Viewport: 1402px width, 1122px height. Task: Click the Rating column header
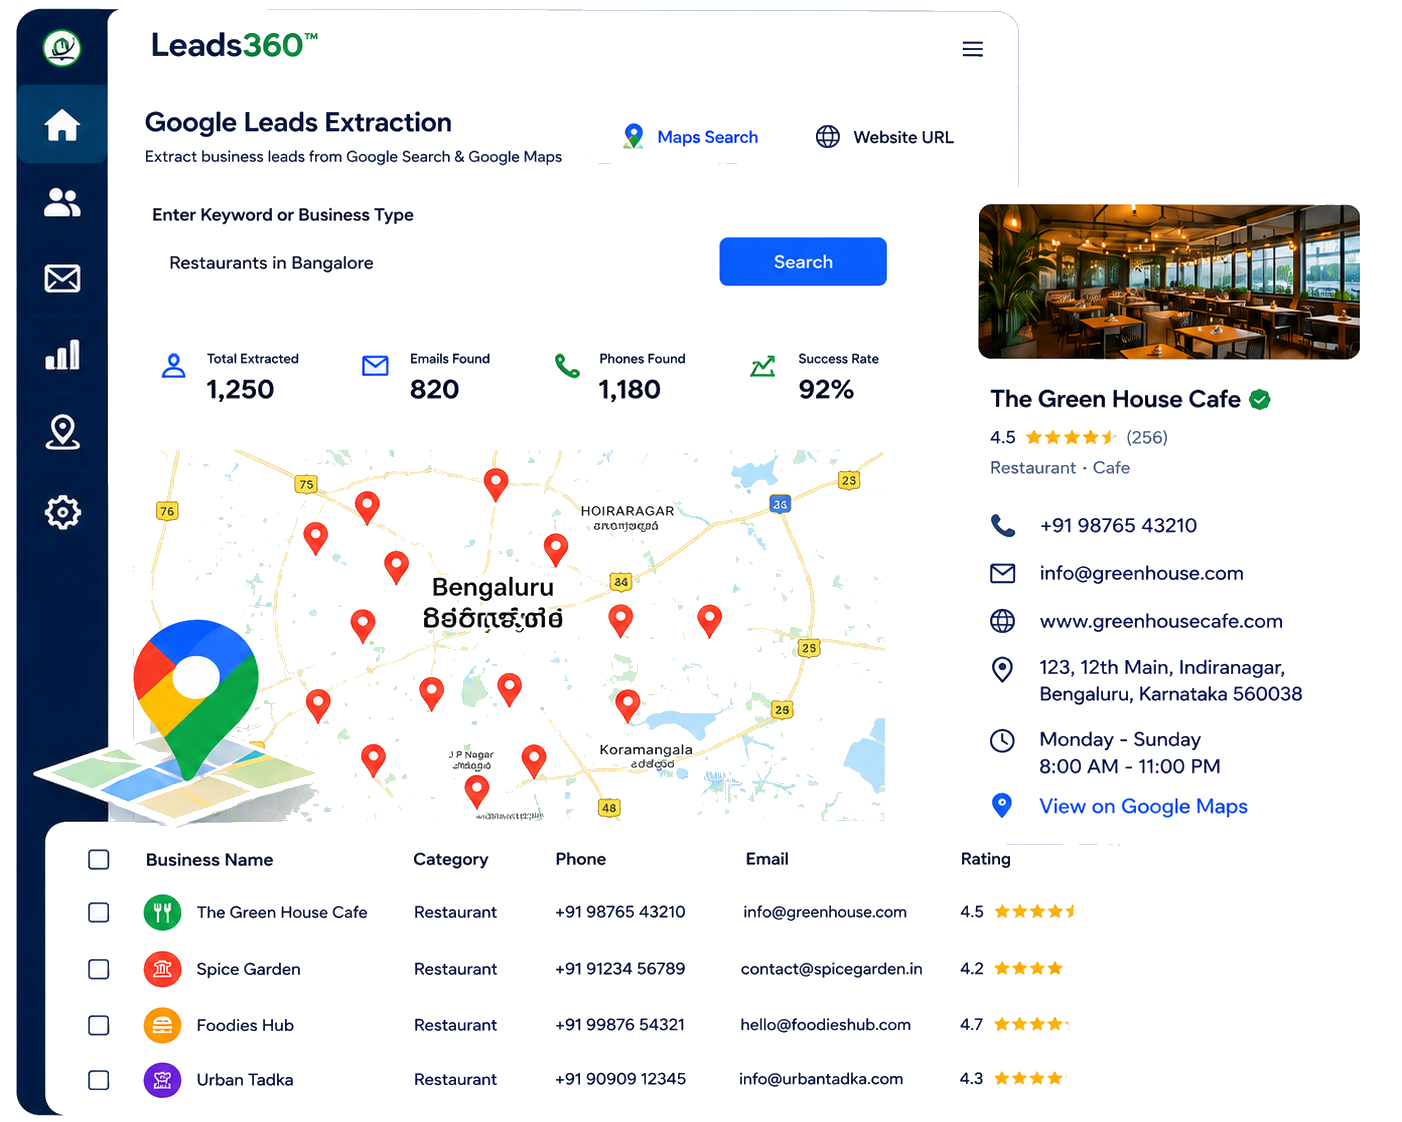coord(986,859)
